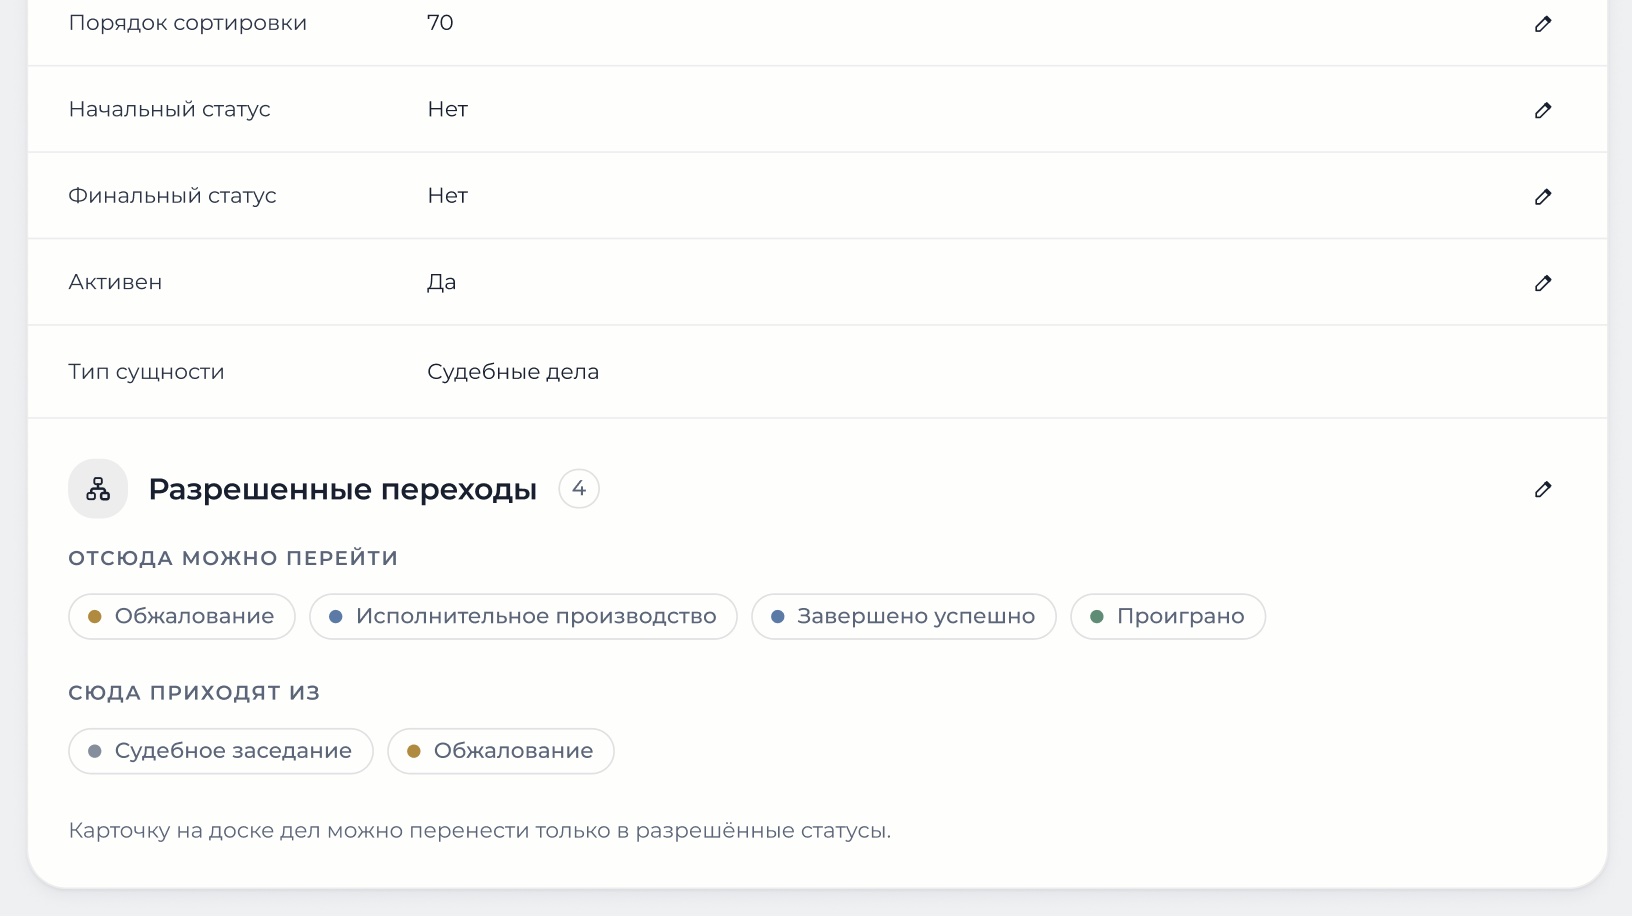Edit the Финальный статус field

pyautogui.click(x=1543, y=196)
